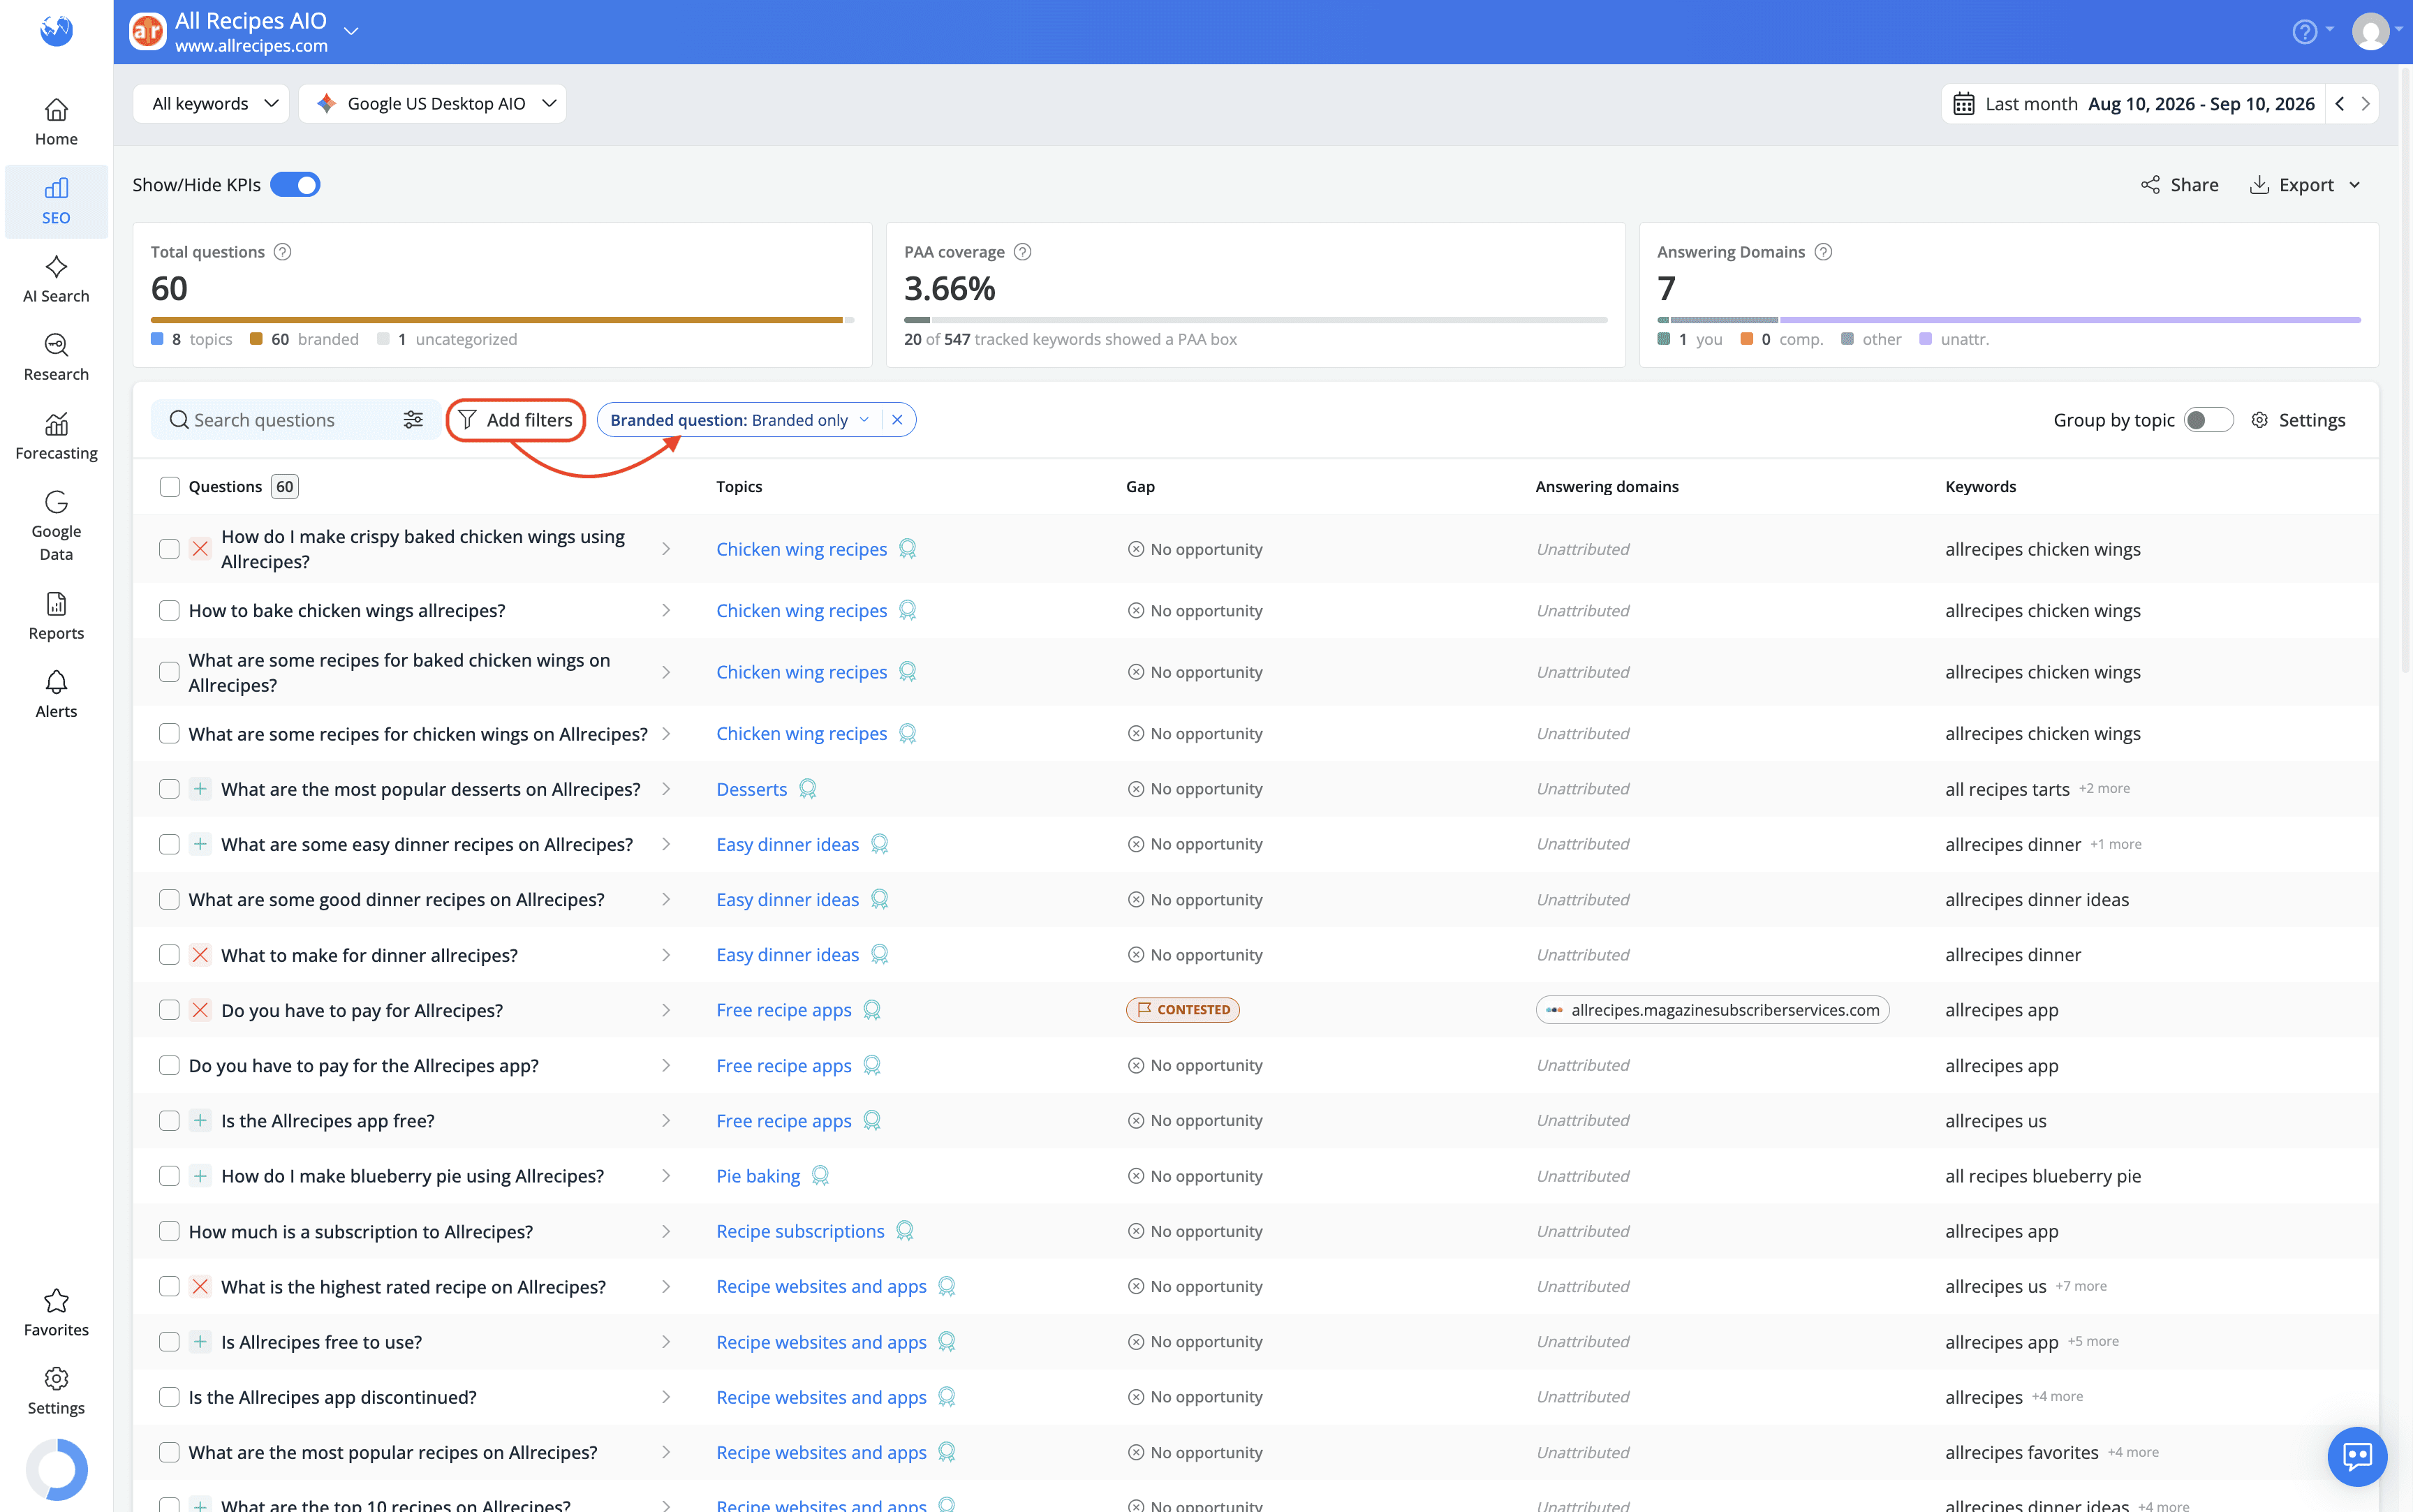Click '+7 more' keywords on highest rated row
Image resolution: width=2413 pixels, height=1512 pixels.
(x=2081, y=1286)
